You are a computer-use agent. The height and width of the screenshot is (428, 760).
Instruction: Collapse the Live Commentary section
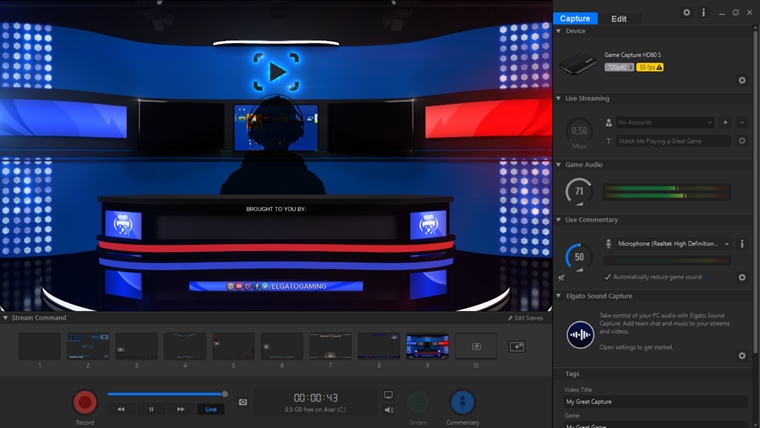click(x=558, y=220)
